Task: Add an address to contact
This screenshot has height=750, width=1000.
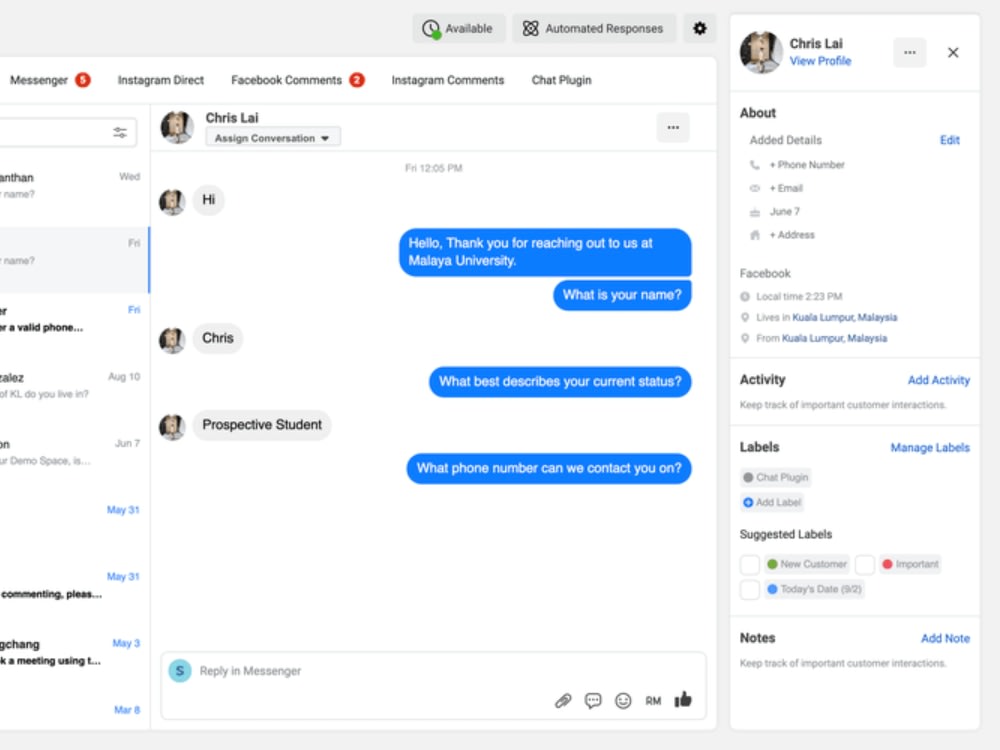Action: click(791, 235)
